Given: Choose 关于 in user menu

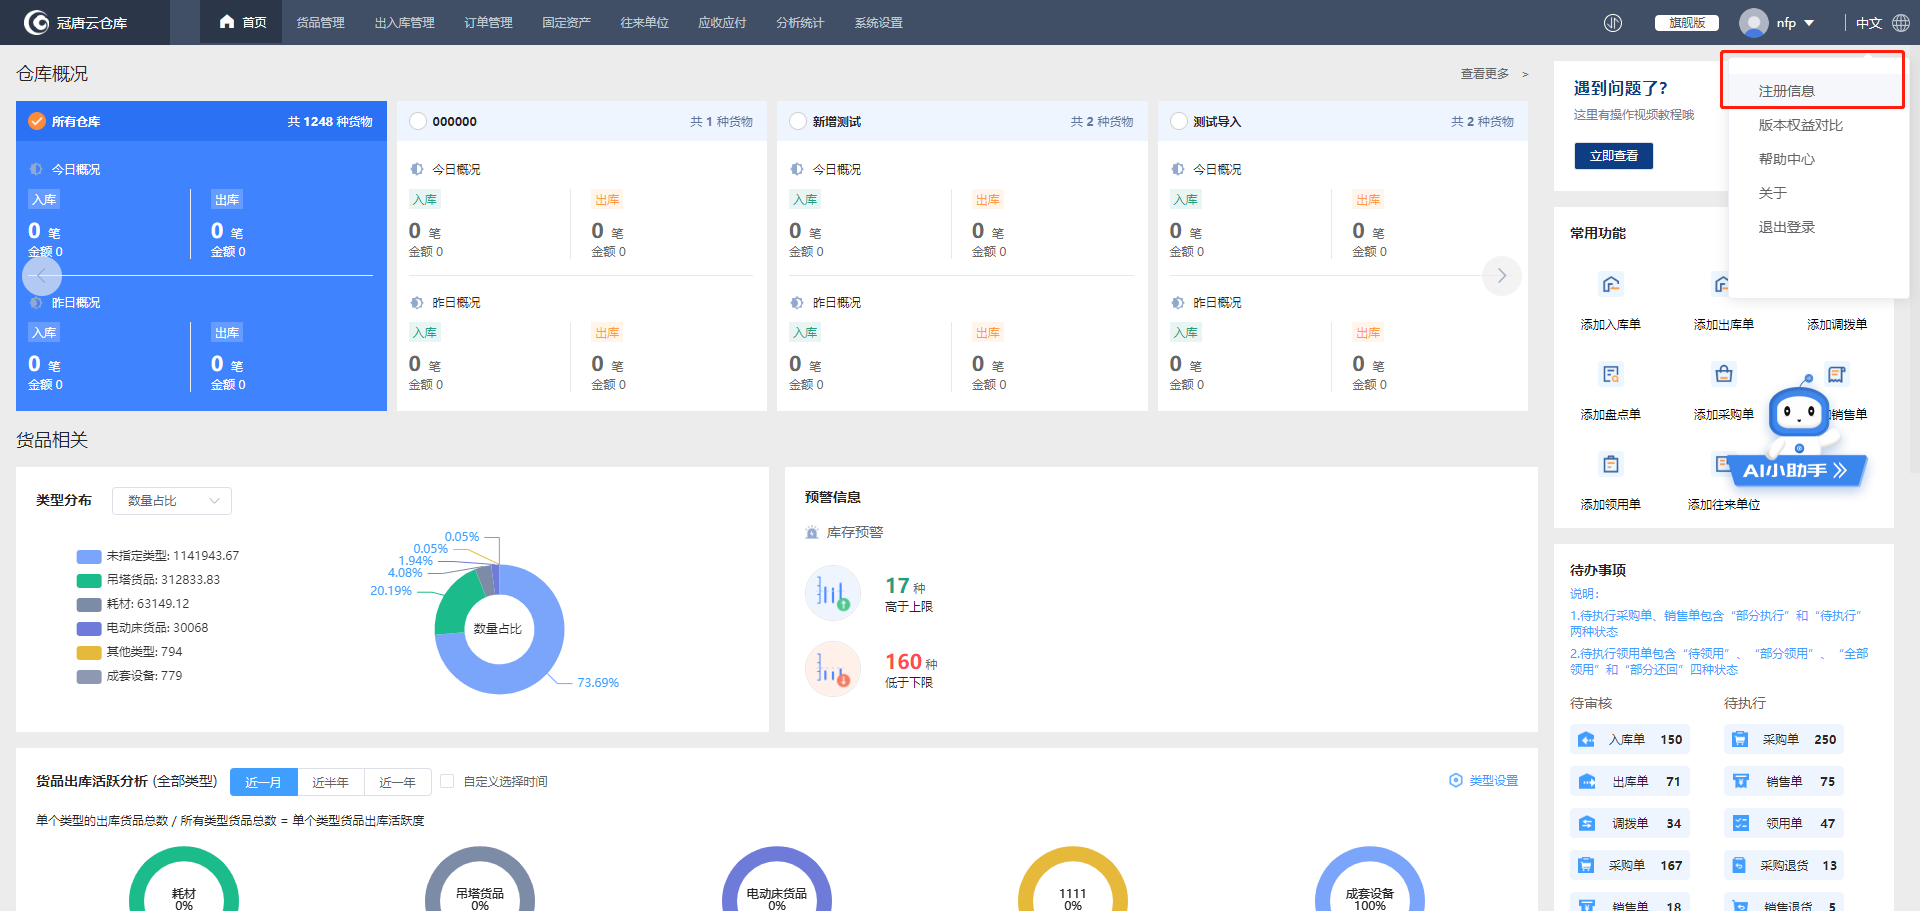Looking at the screenshot, I should (1818, 193).
